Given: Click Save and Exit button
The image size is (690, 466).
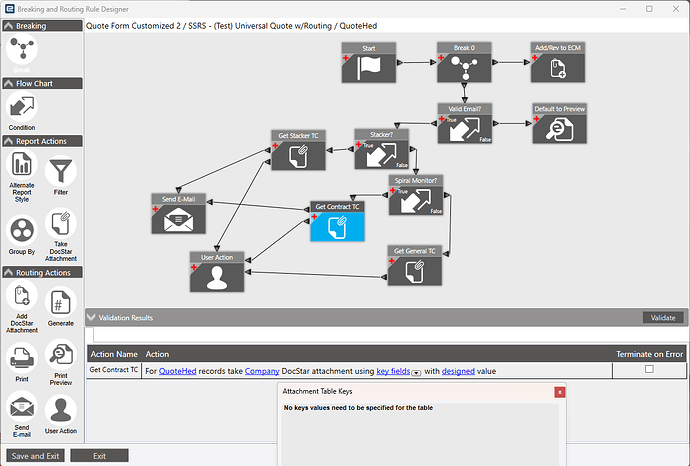Looking at the screenshot, I should point(35,456).
